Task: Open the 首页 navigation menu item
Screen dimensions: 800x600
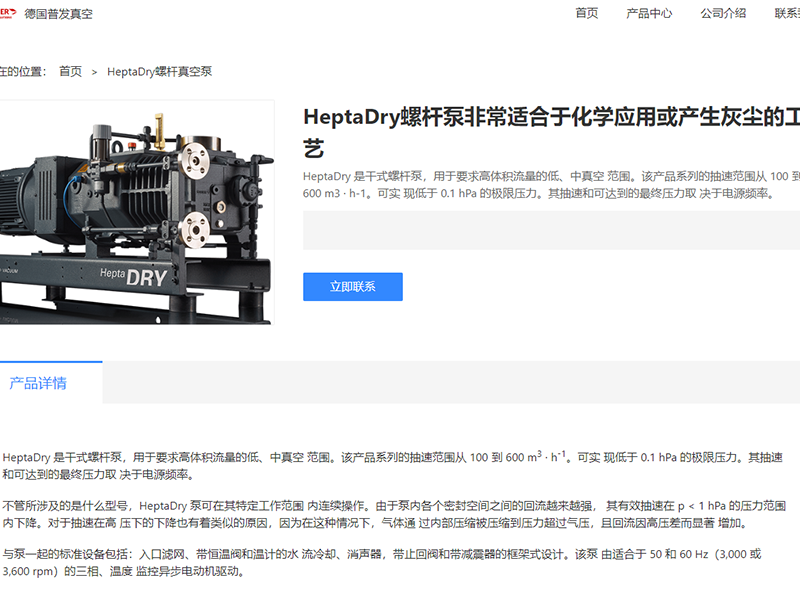Action: (x=587, y=13)
